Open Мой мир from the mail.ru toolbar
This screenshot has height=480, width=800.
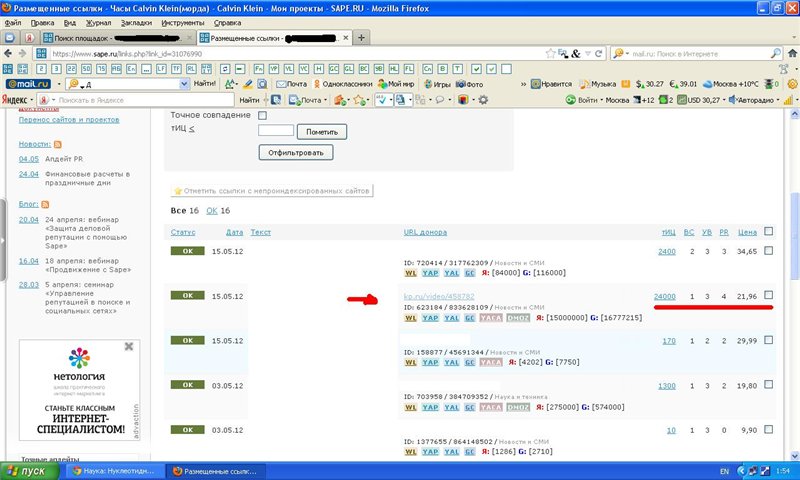[396, 84]
